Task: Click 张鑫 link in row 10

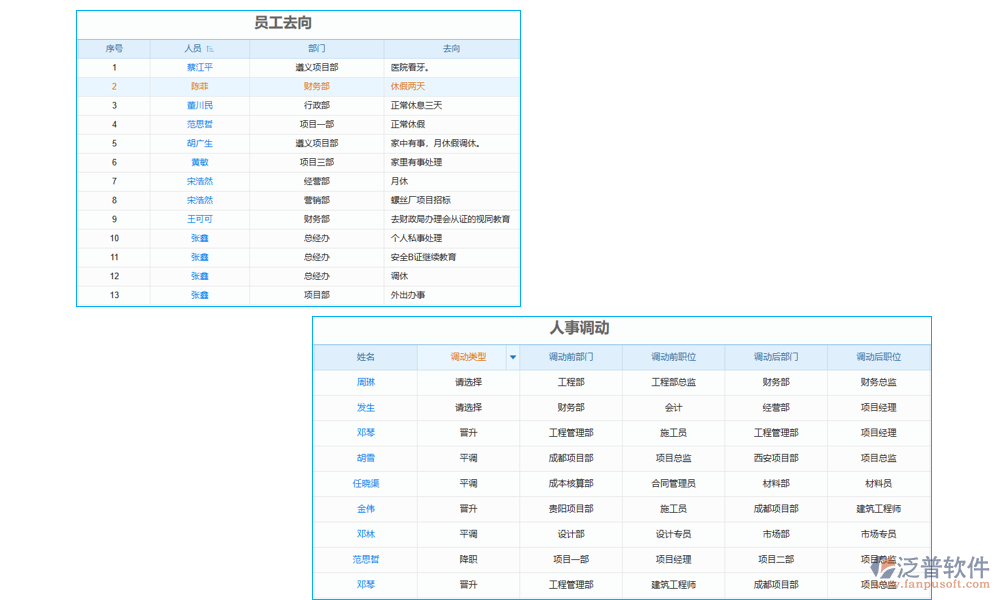Action: (x=199, y=238)
